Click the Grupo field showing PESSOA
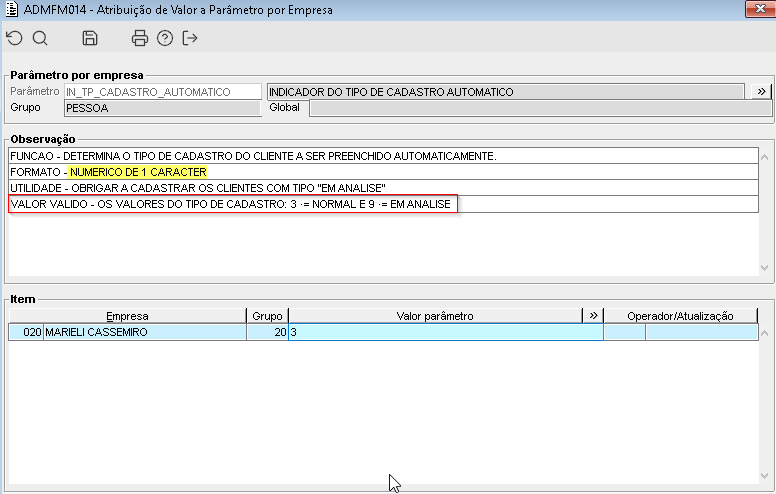This screenshot has width=776, height=494. point(163,108)
